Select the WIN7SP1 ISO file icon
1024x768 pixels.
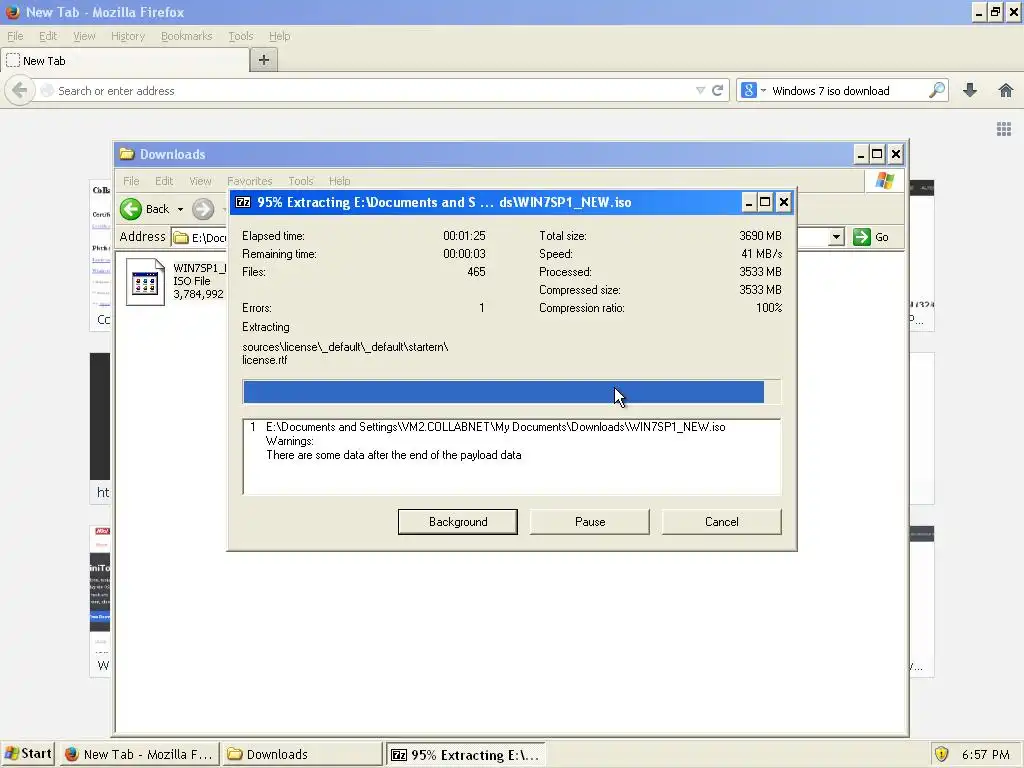pos(145,282)
